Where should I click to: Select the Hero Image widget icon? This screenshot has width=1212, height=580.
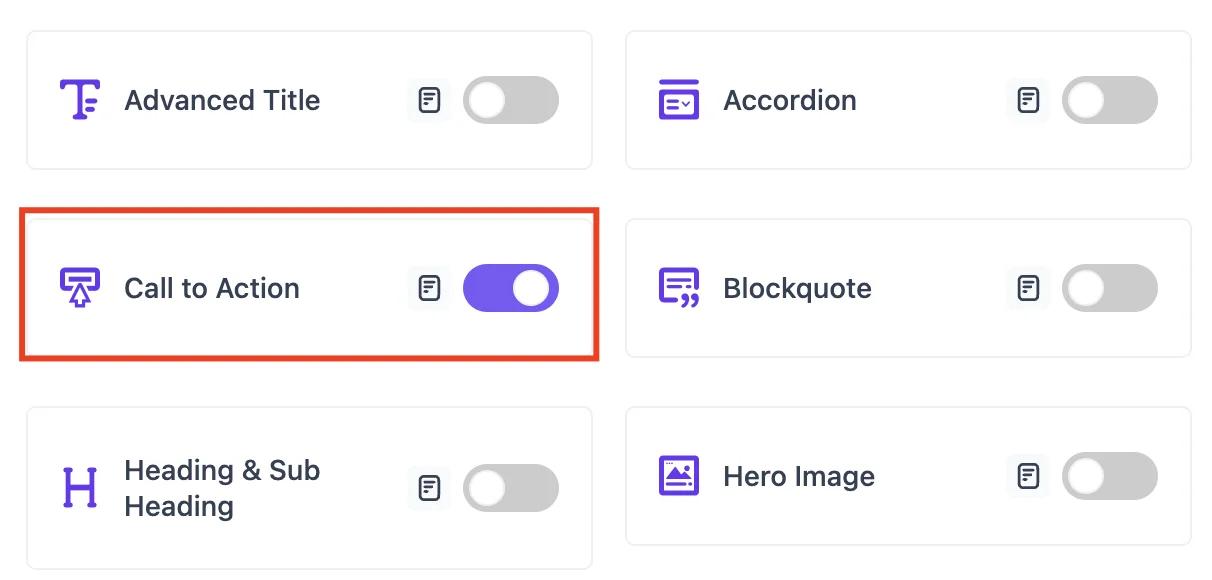pos(679,476)
